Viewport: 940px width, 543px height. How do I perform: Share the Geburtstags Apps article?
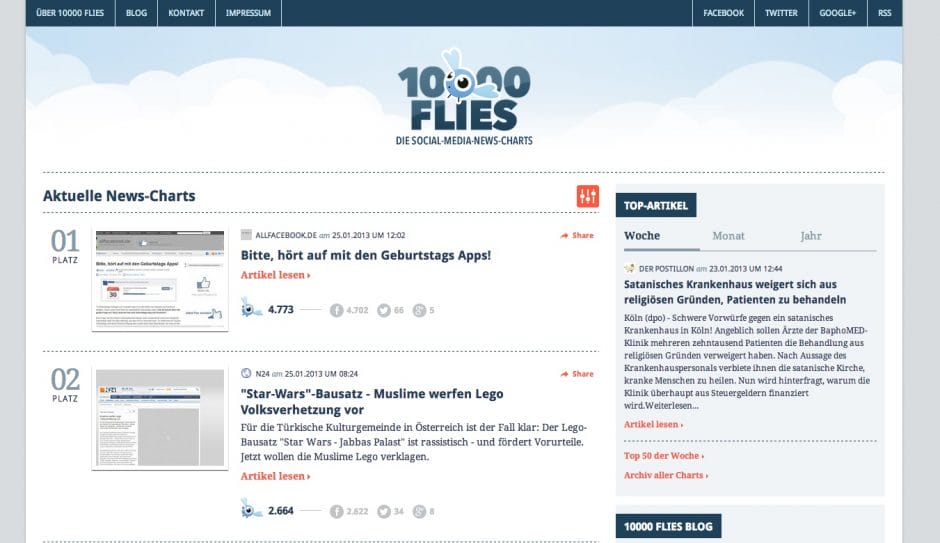pyautogui.click(x=577, y=236)
